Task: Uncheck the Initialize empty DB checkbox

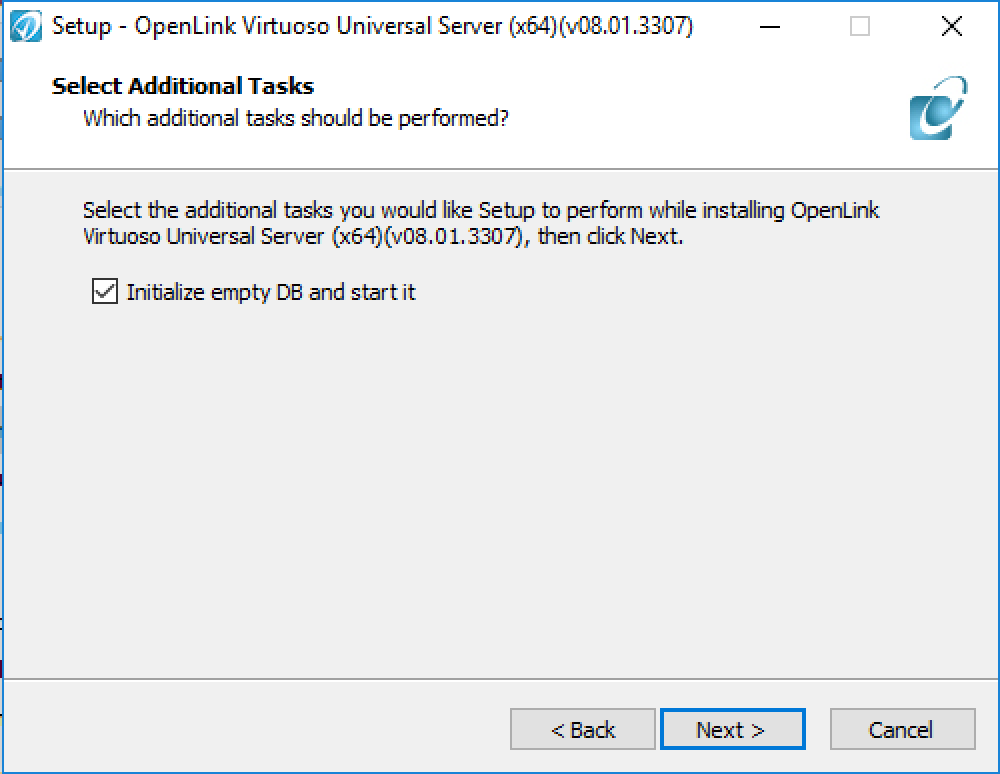Action: [x=105, y=291]
